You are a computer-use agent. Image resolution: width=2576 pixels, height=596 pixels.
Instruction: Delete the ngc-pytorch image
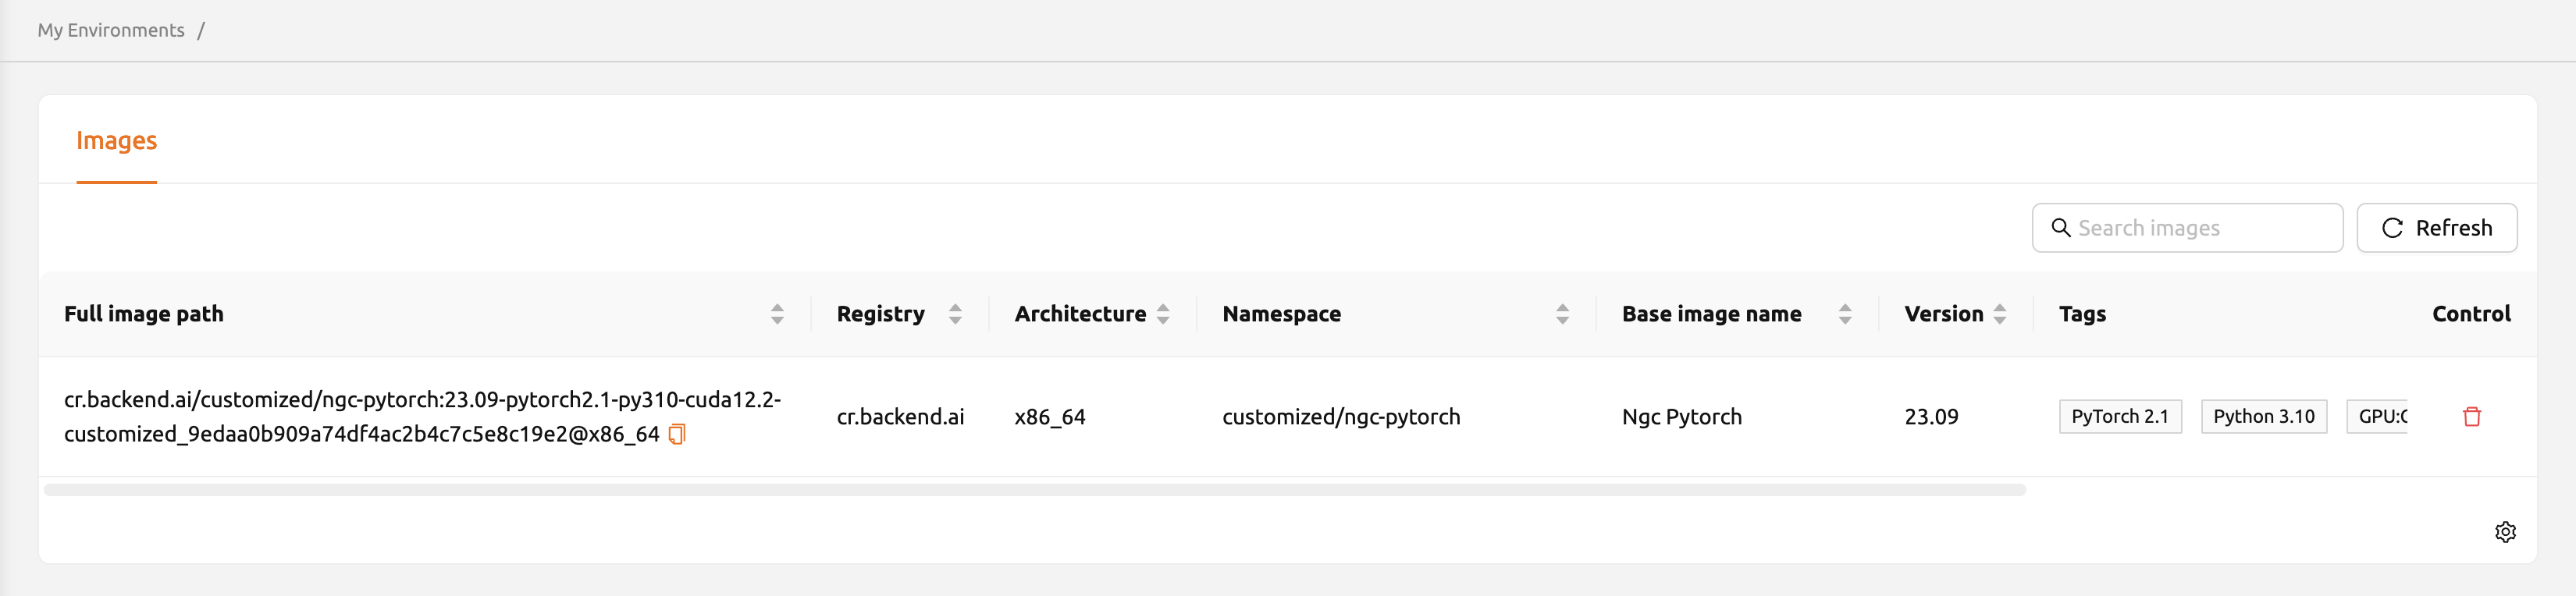coord(2471,416)
